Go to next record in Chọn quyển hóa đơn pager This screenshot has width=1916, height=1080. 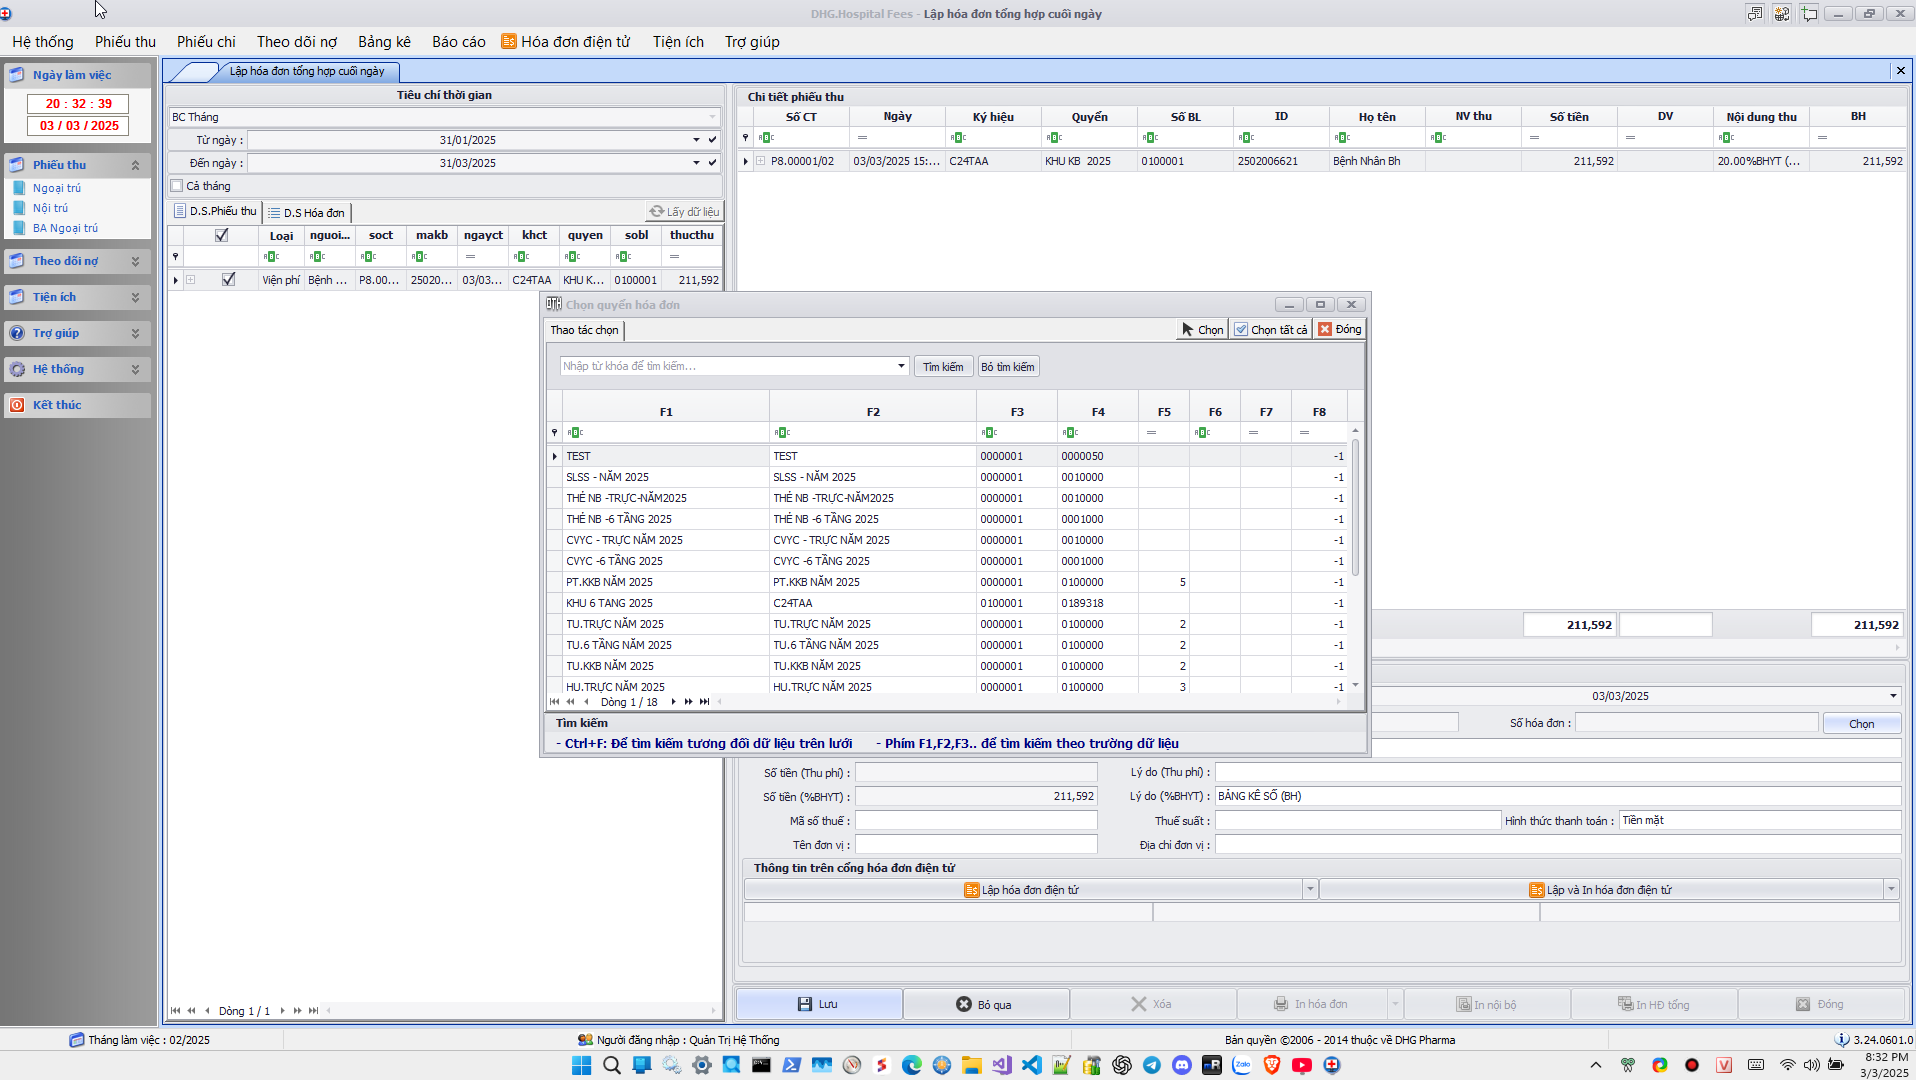pos(673,702)
